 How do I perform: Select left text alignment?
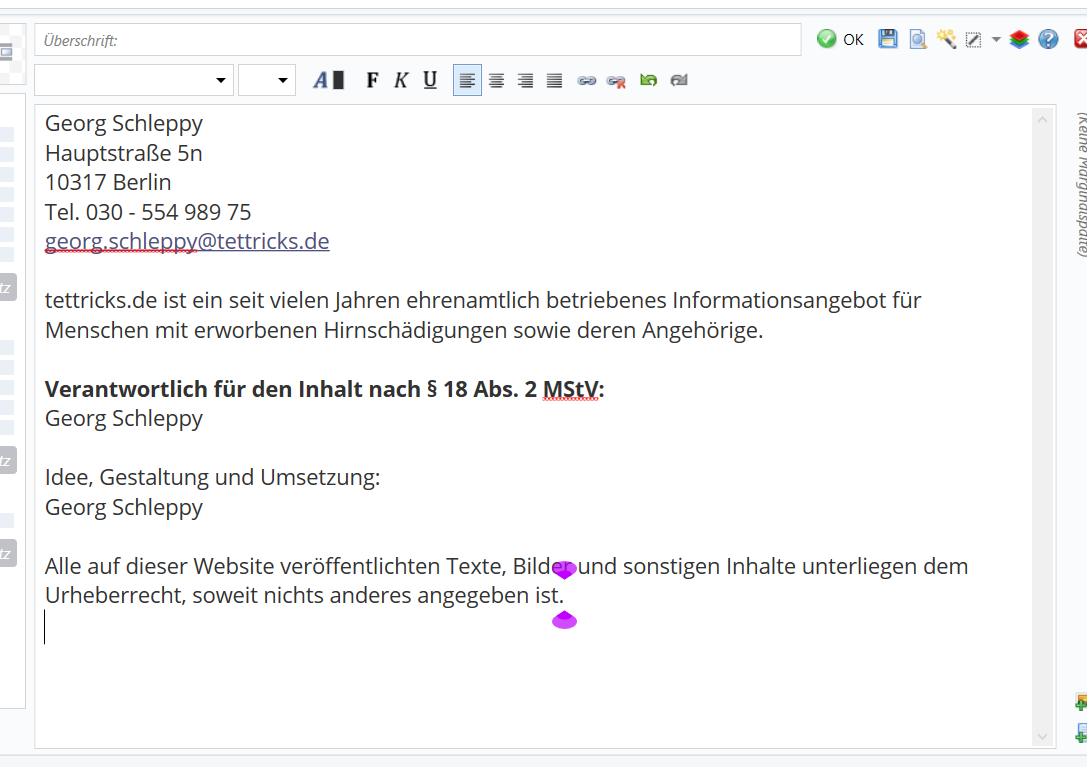pos(467,80)
